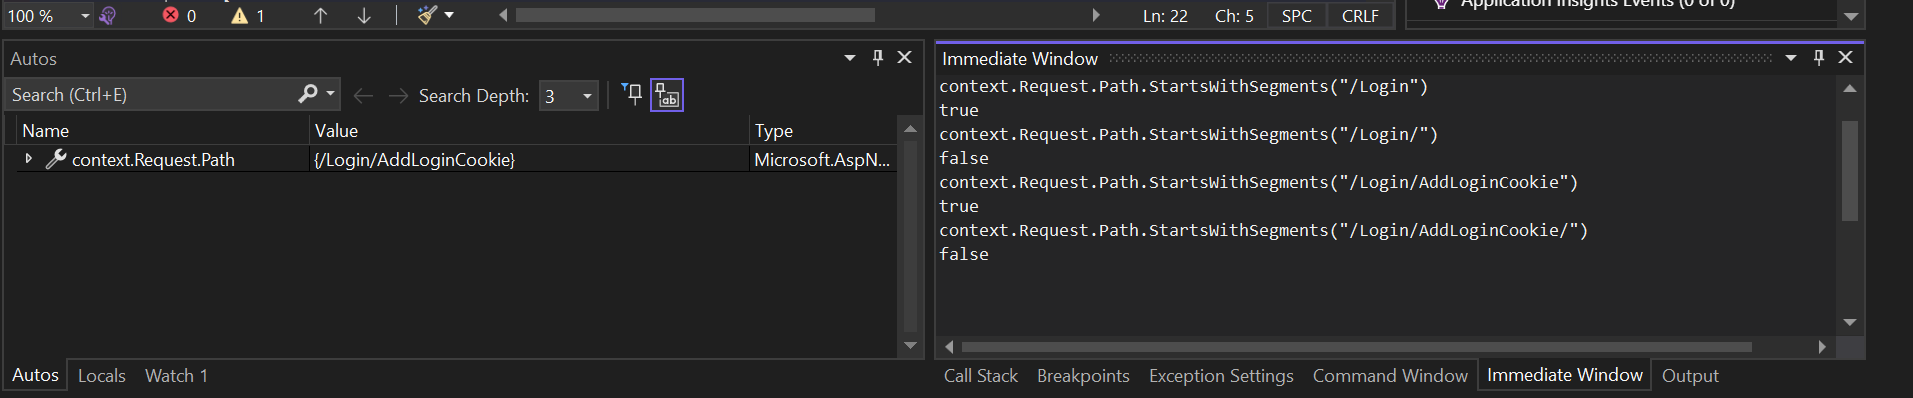Screen dimensions: 1913x398
Task: Click Immediate Window horizontal scrollbar right arrow
Action: (1822, 347)
